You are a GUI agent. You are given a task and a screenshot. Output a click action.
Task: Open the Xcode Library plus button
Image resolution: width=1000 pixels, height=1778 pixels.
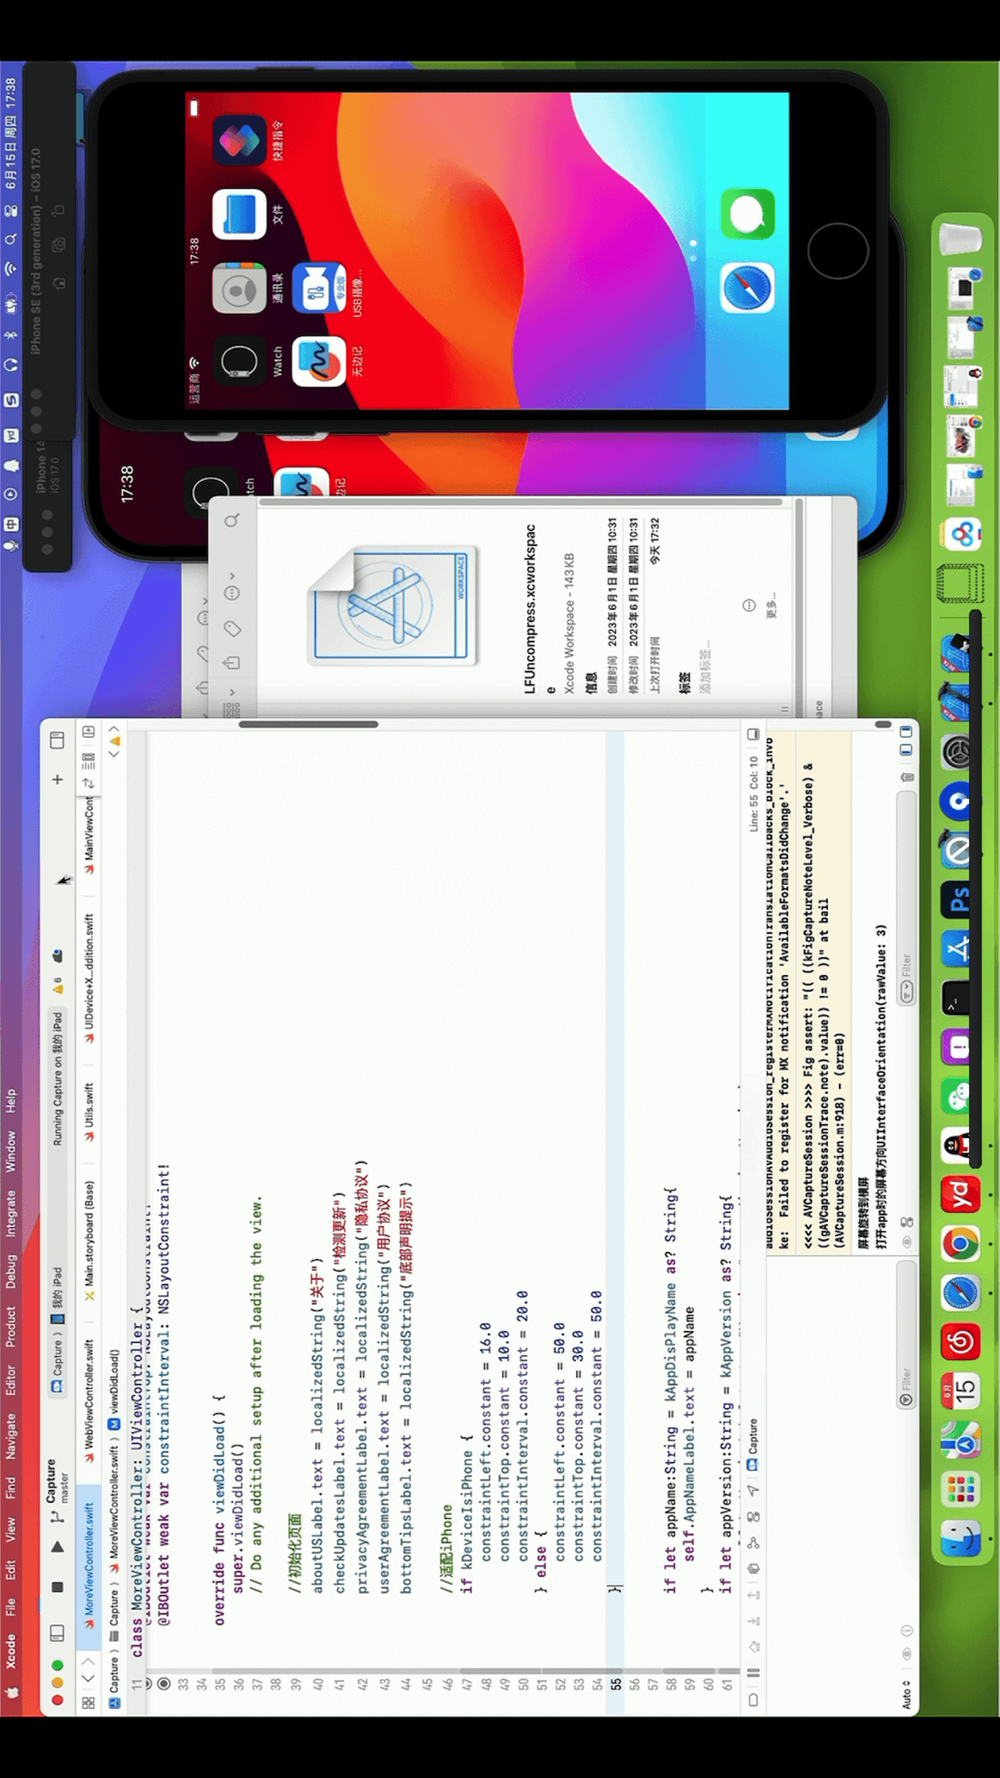(57, 779)
